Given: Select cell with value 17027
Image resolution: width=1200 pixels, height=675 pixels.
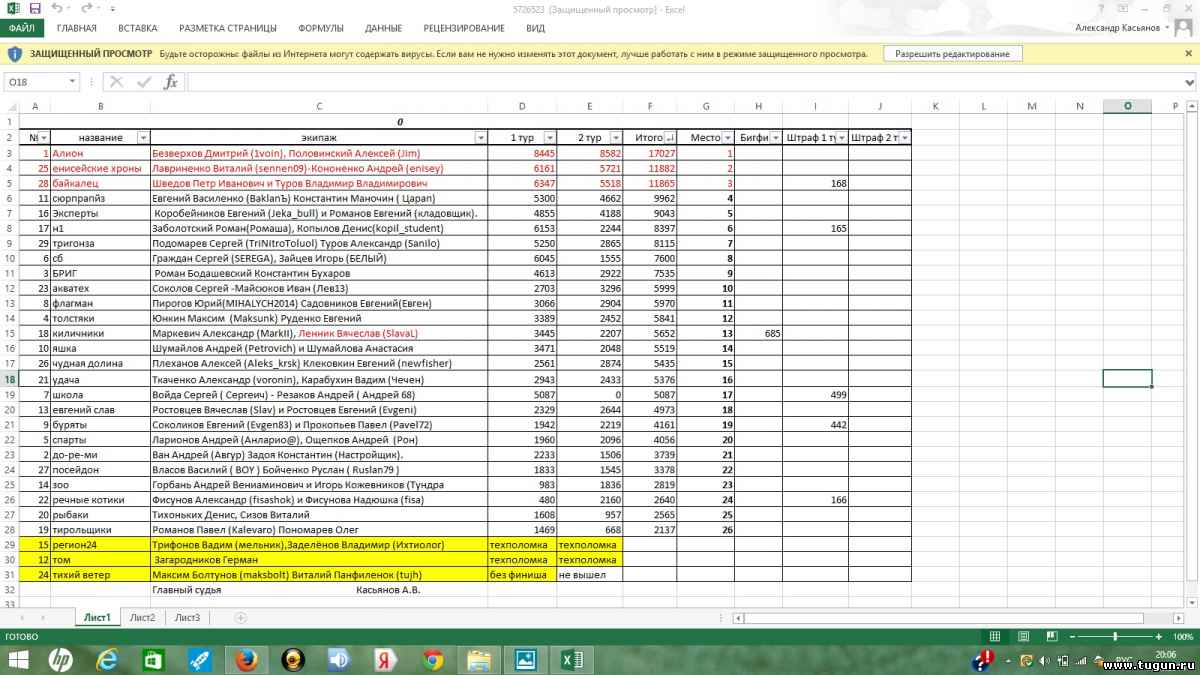Looking at the screenshot, I should click(651, 153).
